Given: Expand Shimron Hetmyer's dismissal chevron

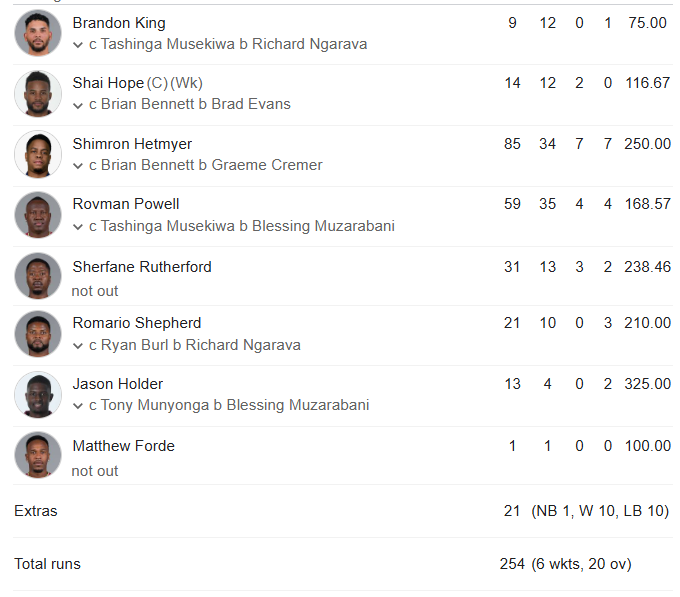Looking at the screenshot, I should [78, 166].
